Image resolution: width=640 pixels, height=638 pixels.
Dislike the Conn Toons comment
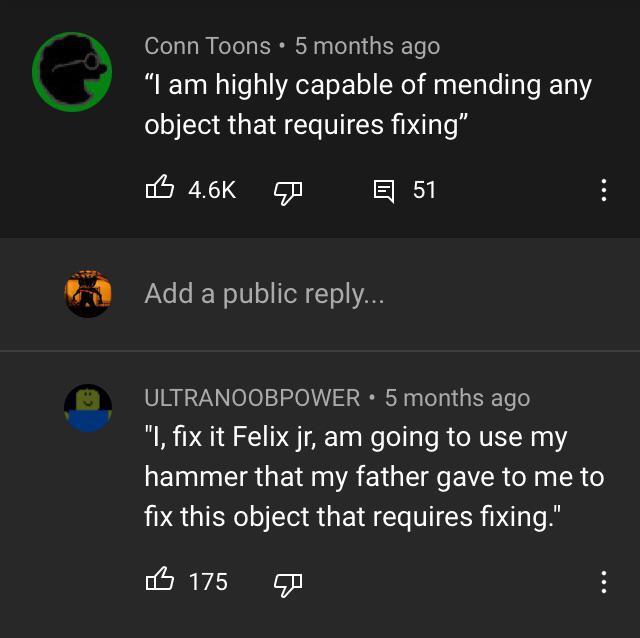pos(288,190)
